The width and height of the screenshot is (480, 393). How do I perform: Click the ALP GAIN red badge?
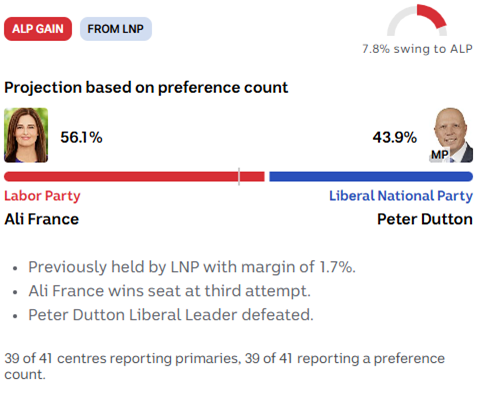pyautogui.click(x=38, y=29)
